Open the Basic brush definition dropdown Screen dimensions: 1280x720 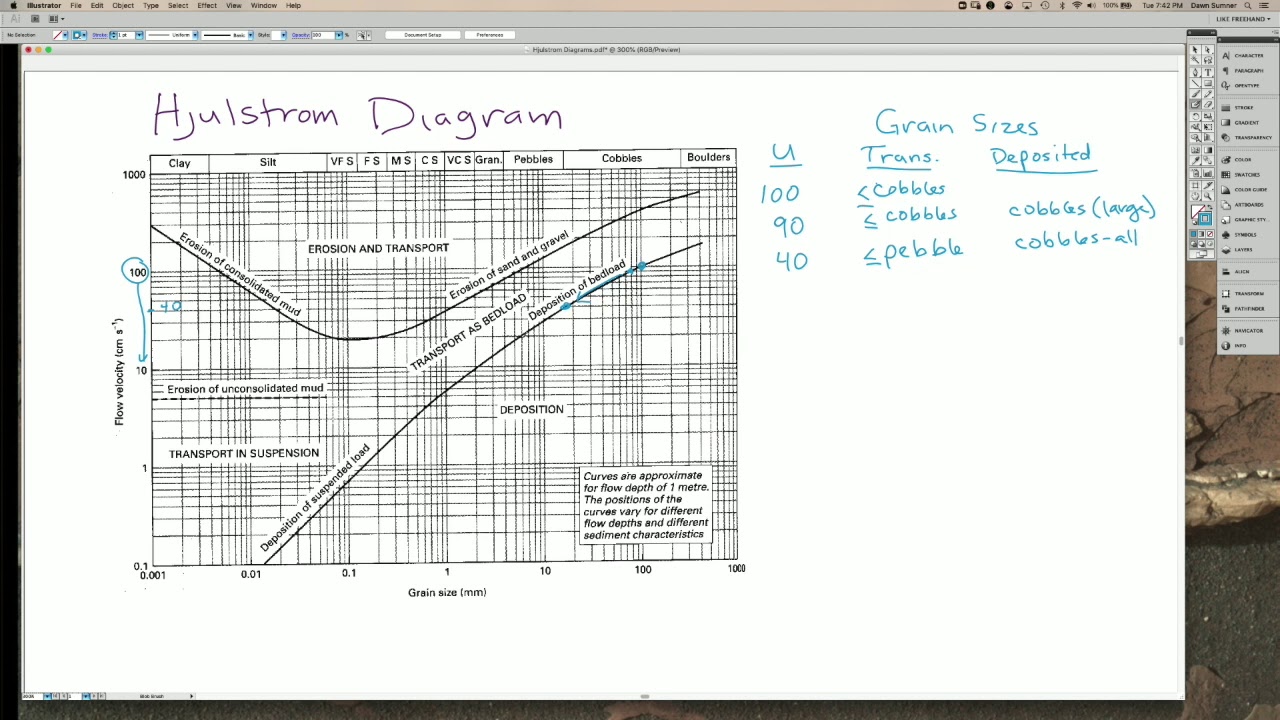point(250,35)
